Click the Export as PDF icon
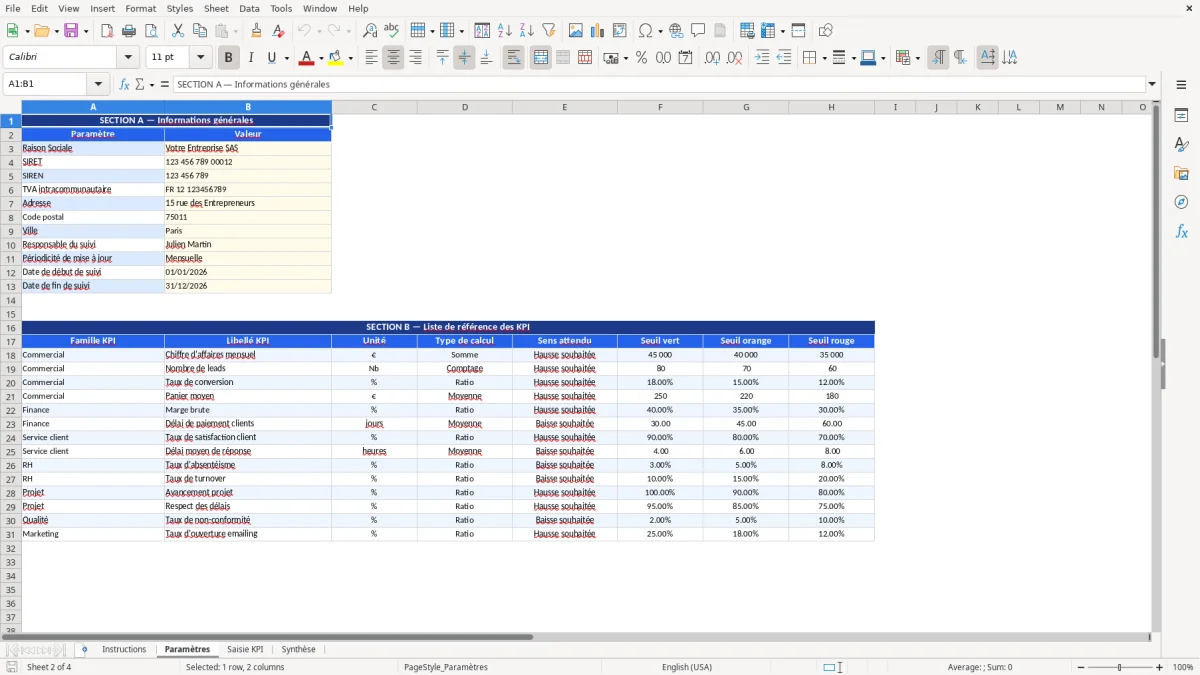 point(107,31)
